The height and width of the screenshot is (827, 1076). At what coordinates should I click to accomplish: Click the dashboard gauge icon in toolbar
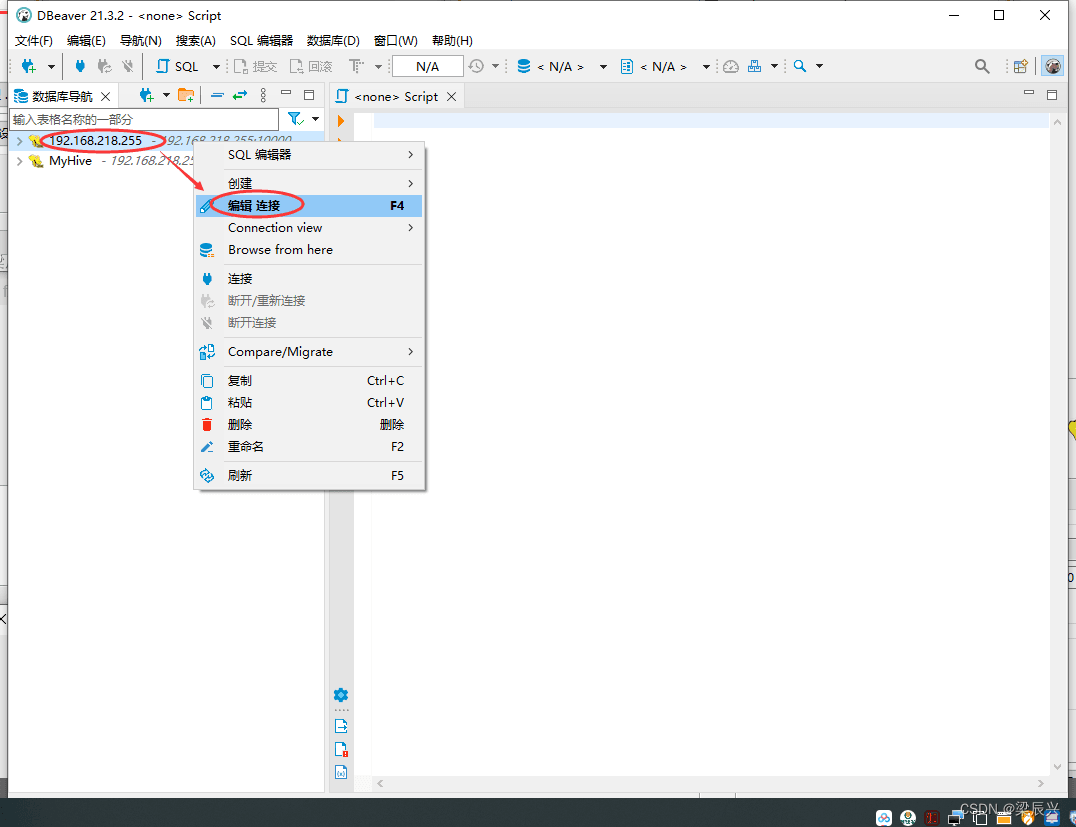[731, 67]
